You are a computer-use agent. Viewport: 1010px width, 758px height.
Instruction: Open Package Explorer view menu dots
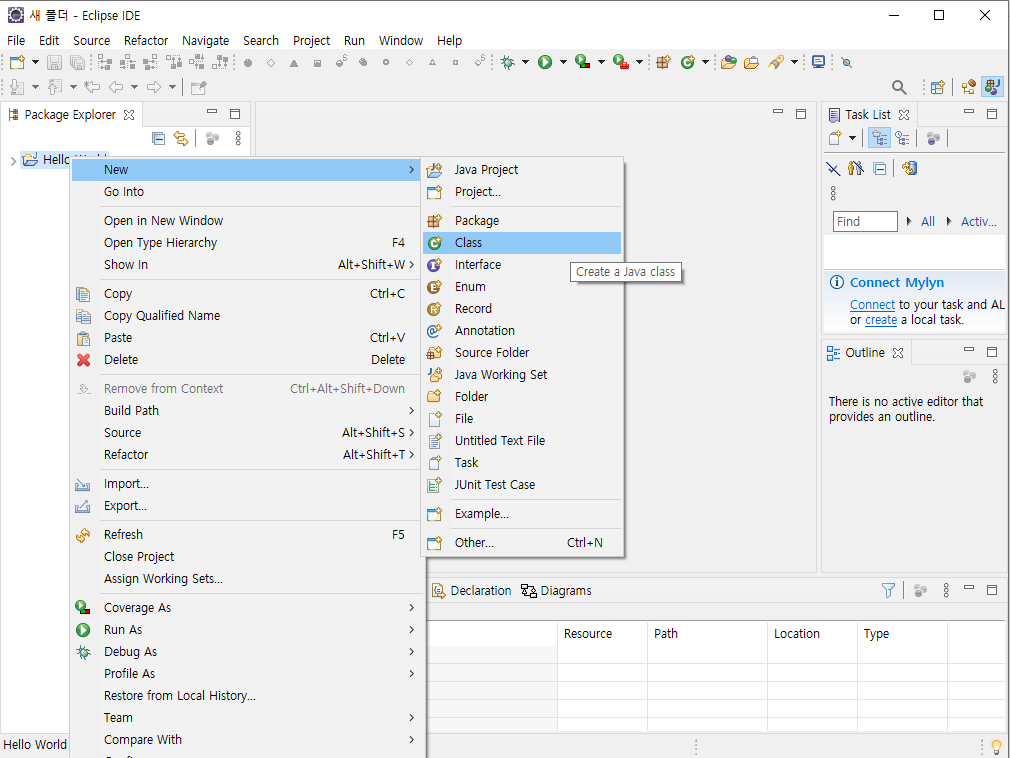coord(238,138)
